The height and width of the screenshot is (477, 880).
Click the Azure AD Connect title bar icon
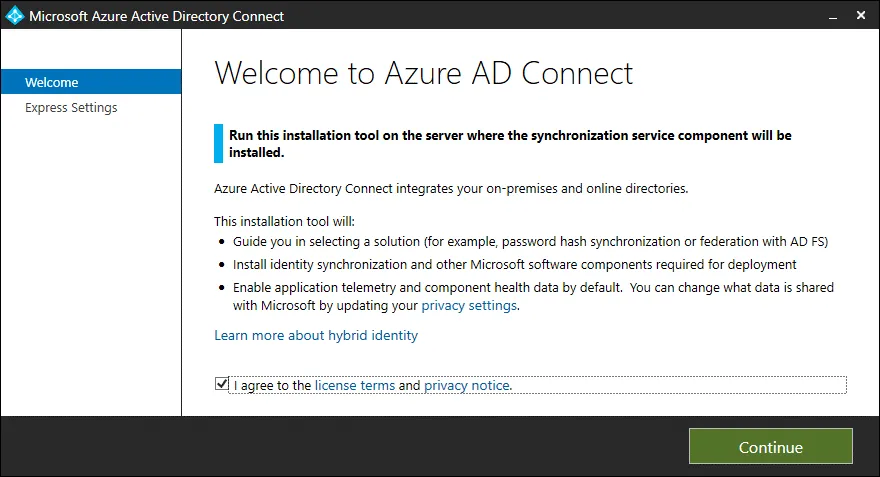(x=14, y=16)
